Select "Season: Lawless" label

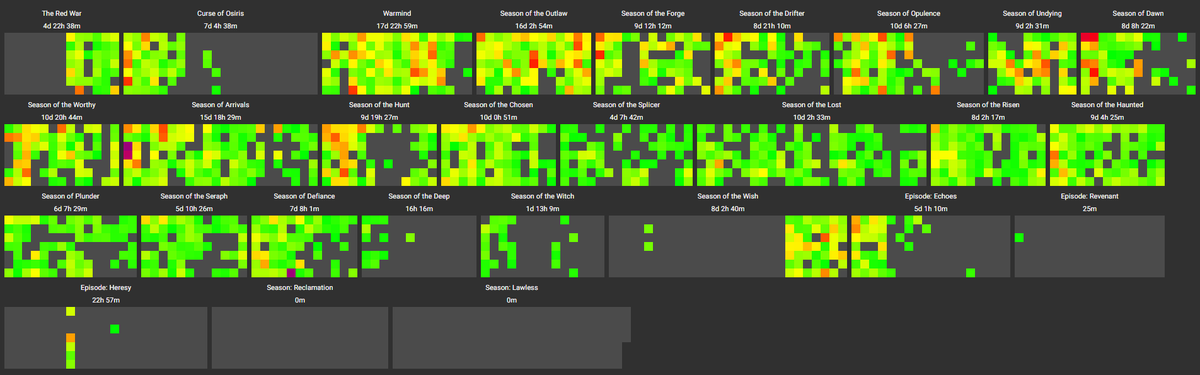512,288
